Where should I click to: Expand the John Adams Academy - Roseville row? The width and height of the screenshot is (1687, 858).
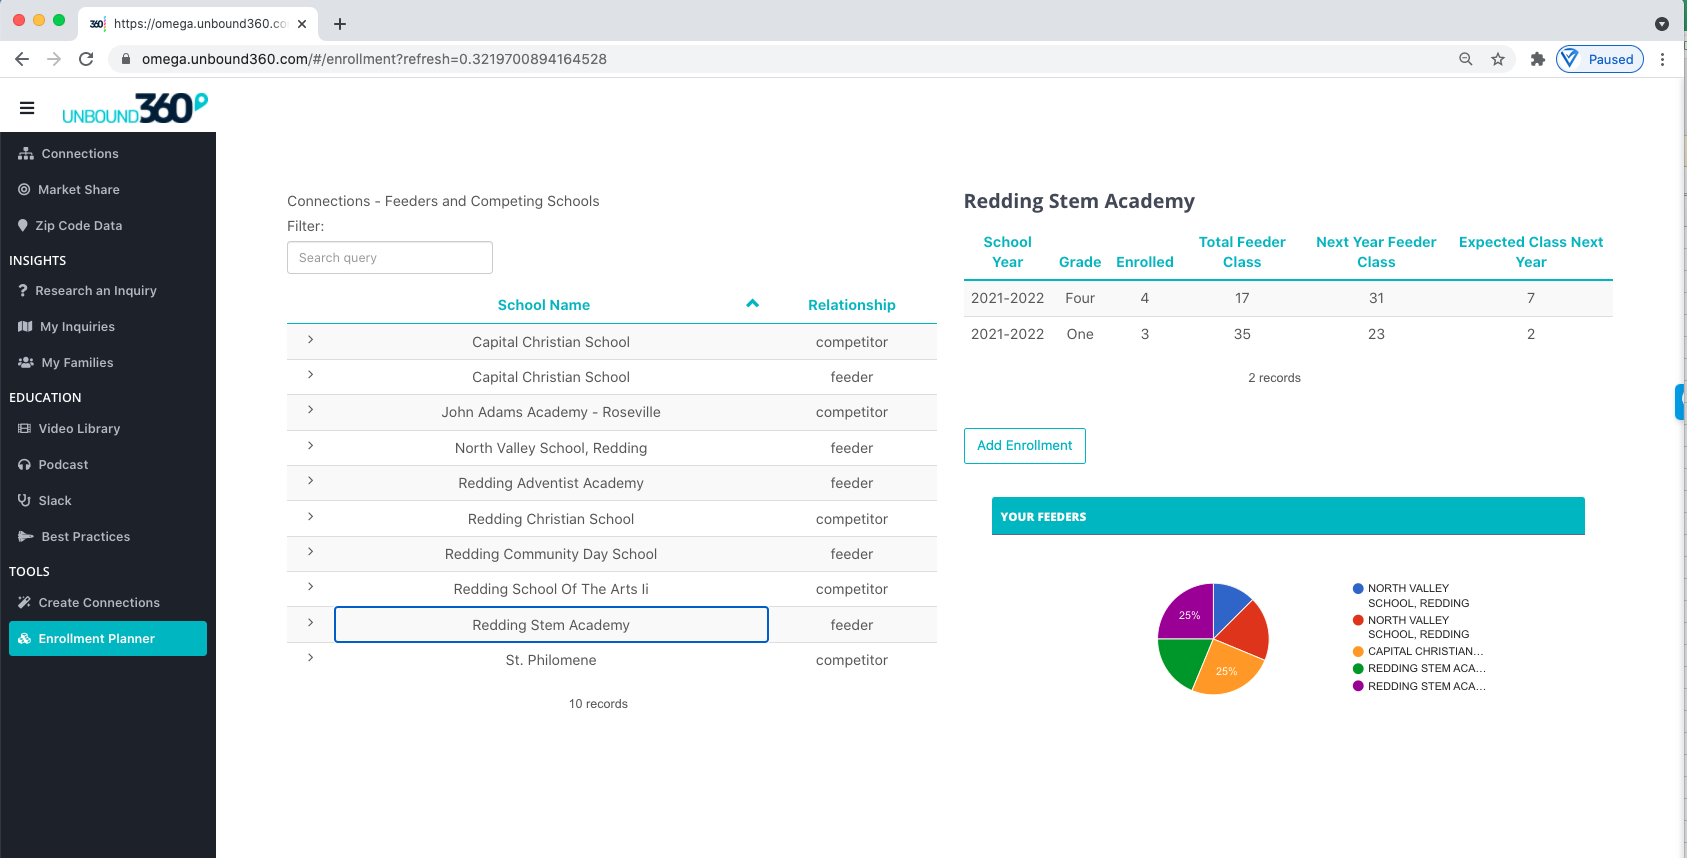311,410
